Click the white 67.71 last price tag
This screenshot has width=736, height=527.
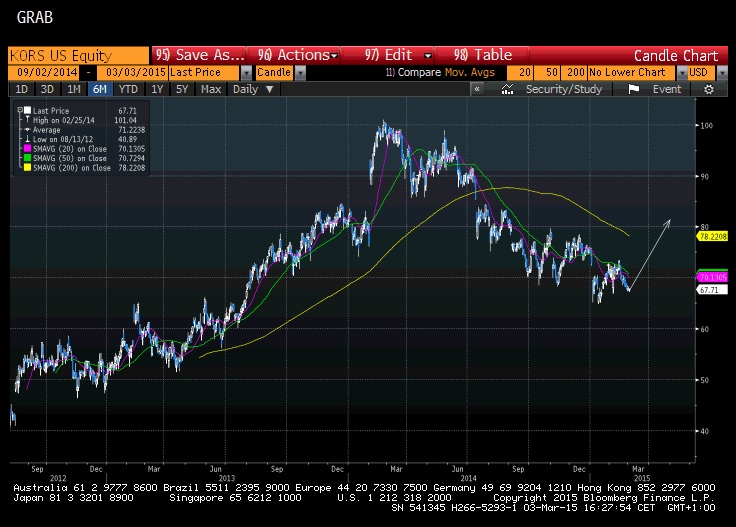(710, 290)
